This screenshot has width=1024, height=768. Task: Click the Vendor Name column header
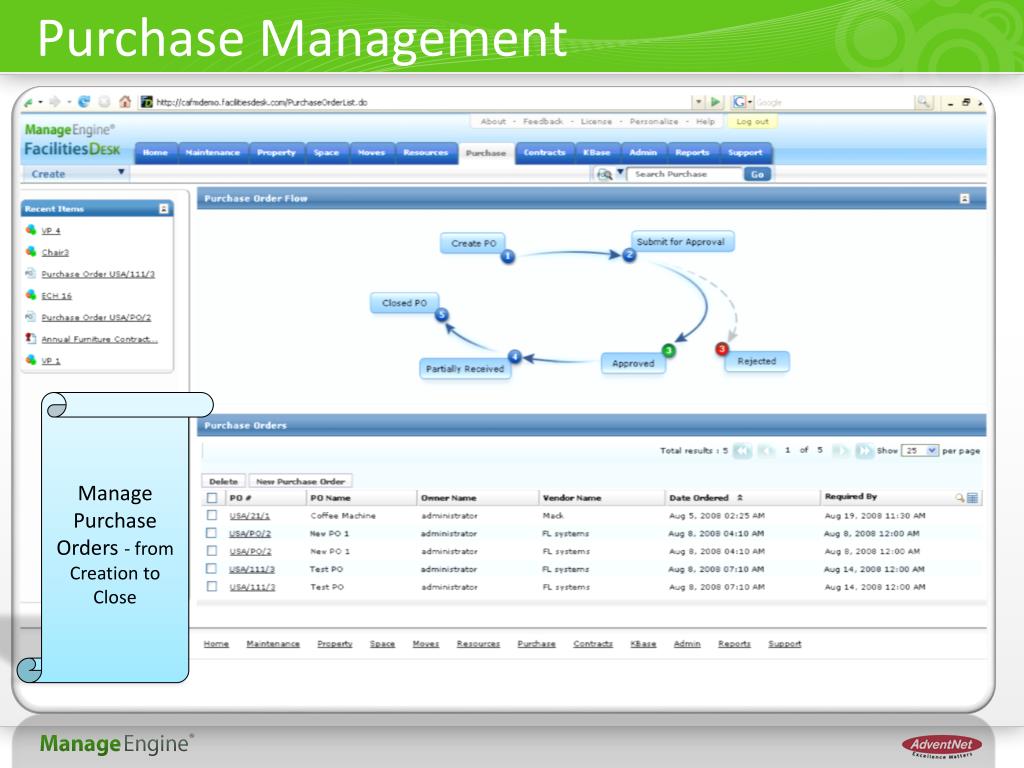[x=572, y=498]
